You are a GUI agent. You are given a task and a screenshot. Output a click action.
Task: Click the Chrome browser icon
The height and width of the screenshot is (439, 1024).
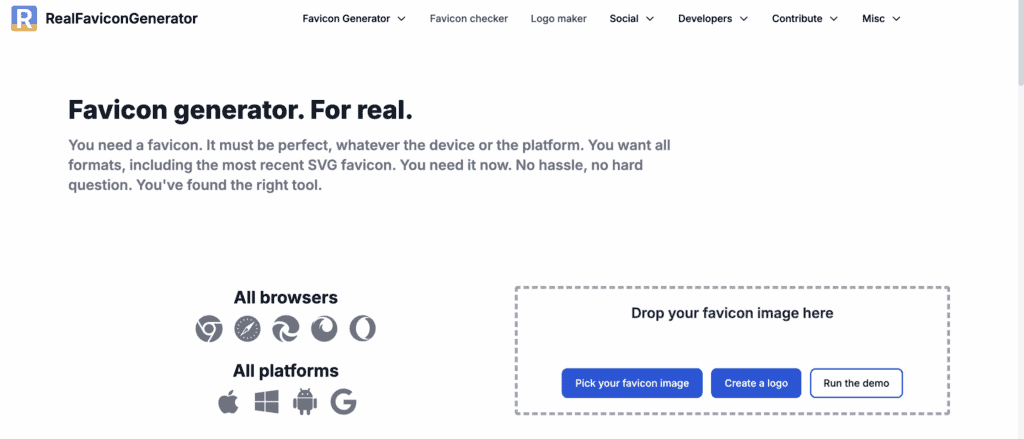(x=209, y=328)
